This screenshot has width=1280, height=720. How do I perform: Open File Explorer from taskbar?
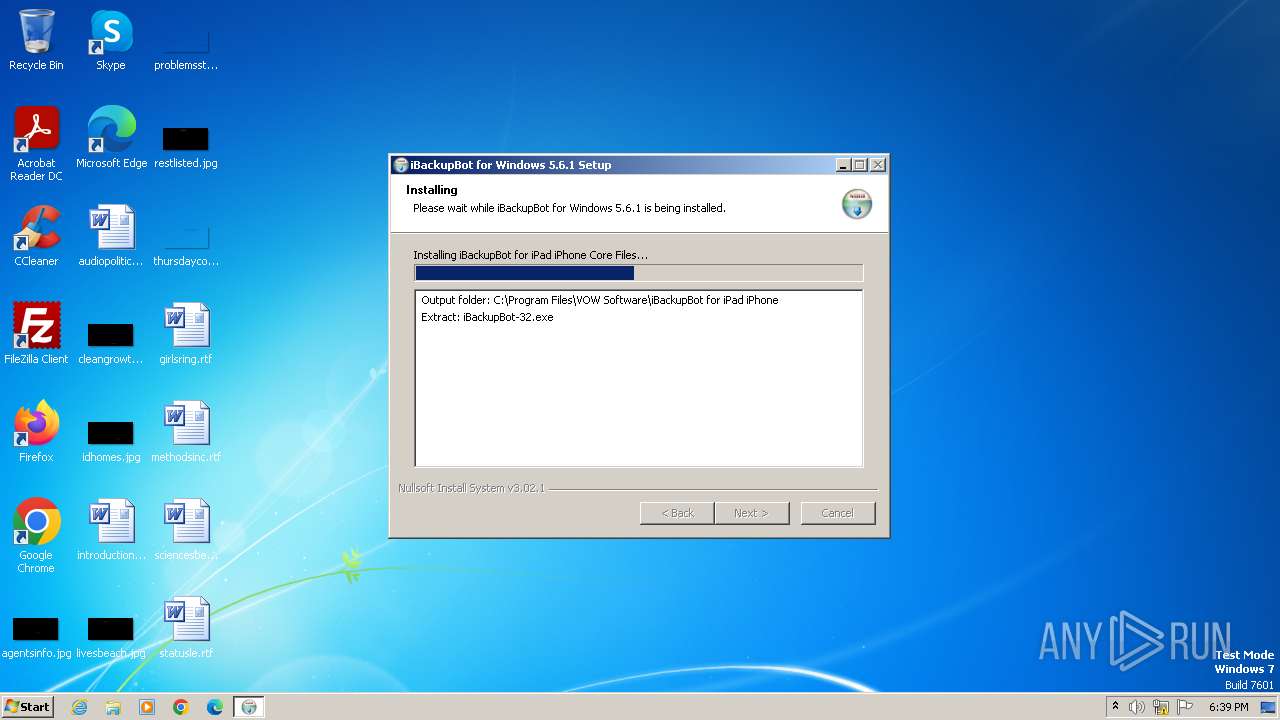(113, 707)
